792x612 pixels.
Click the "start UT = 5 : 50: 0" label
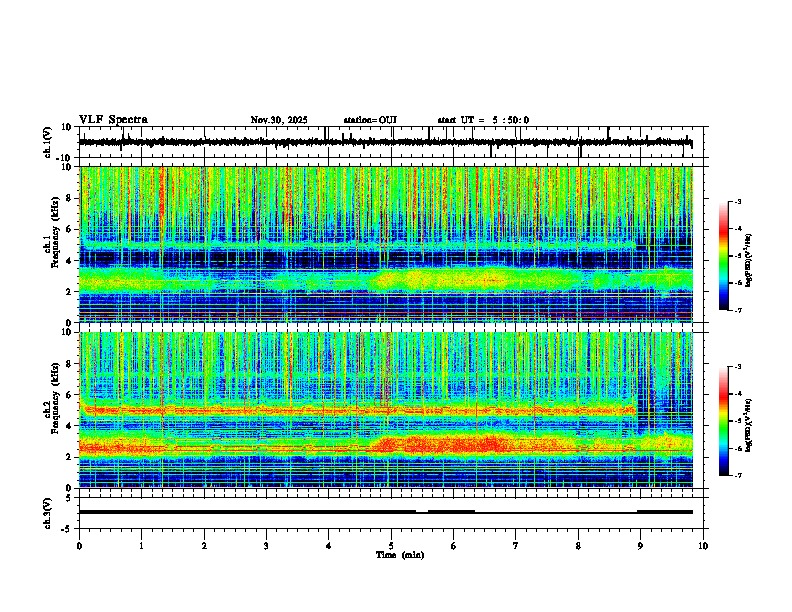click(483, 120)
